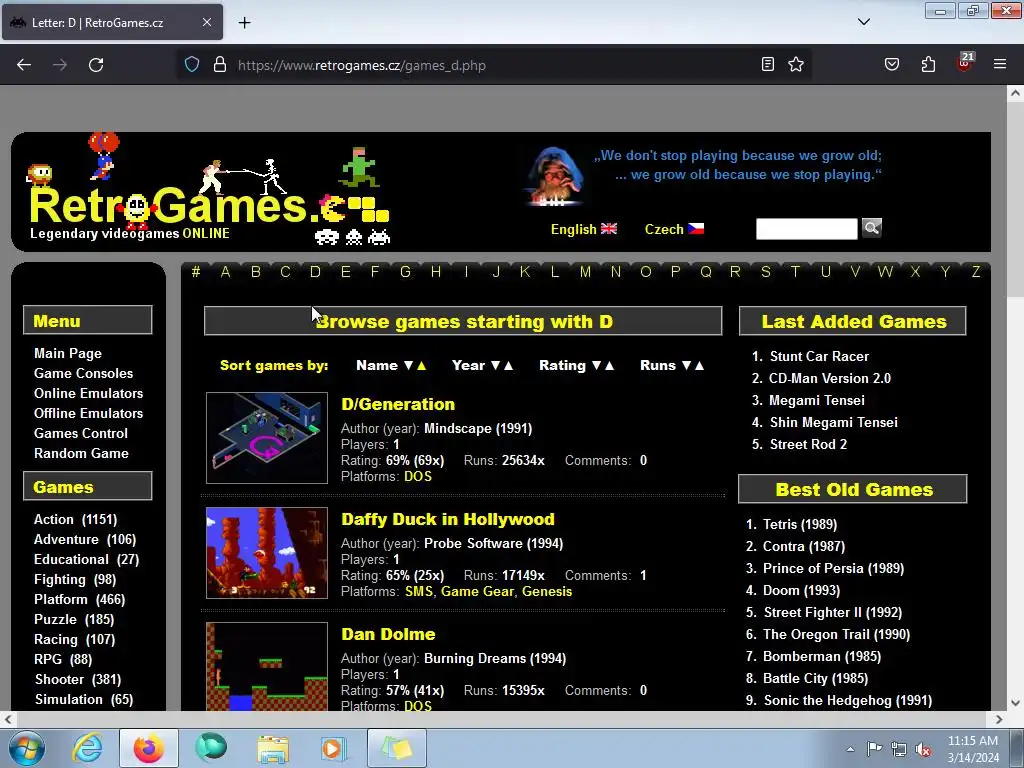The width and height of the screenshot is (1024, 768).
Task: Select the # symbol in alphabet bar
Action: [196, 272]
